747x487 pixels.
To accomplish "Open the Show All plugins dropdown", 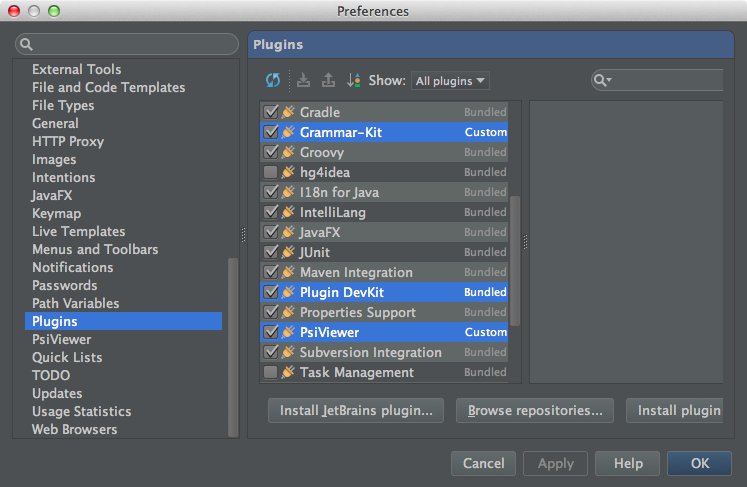I will point(450,81).
